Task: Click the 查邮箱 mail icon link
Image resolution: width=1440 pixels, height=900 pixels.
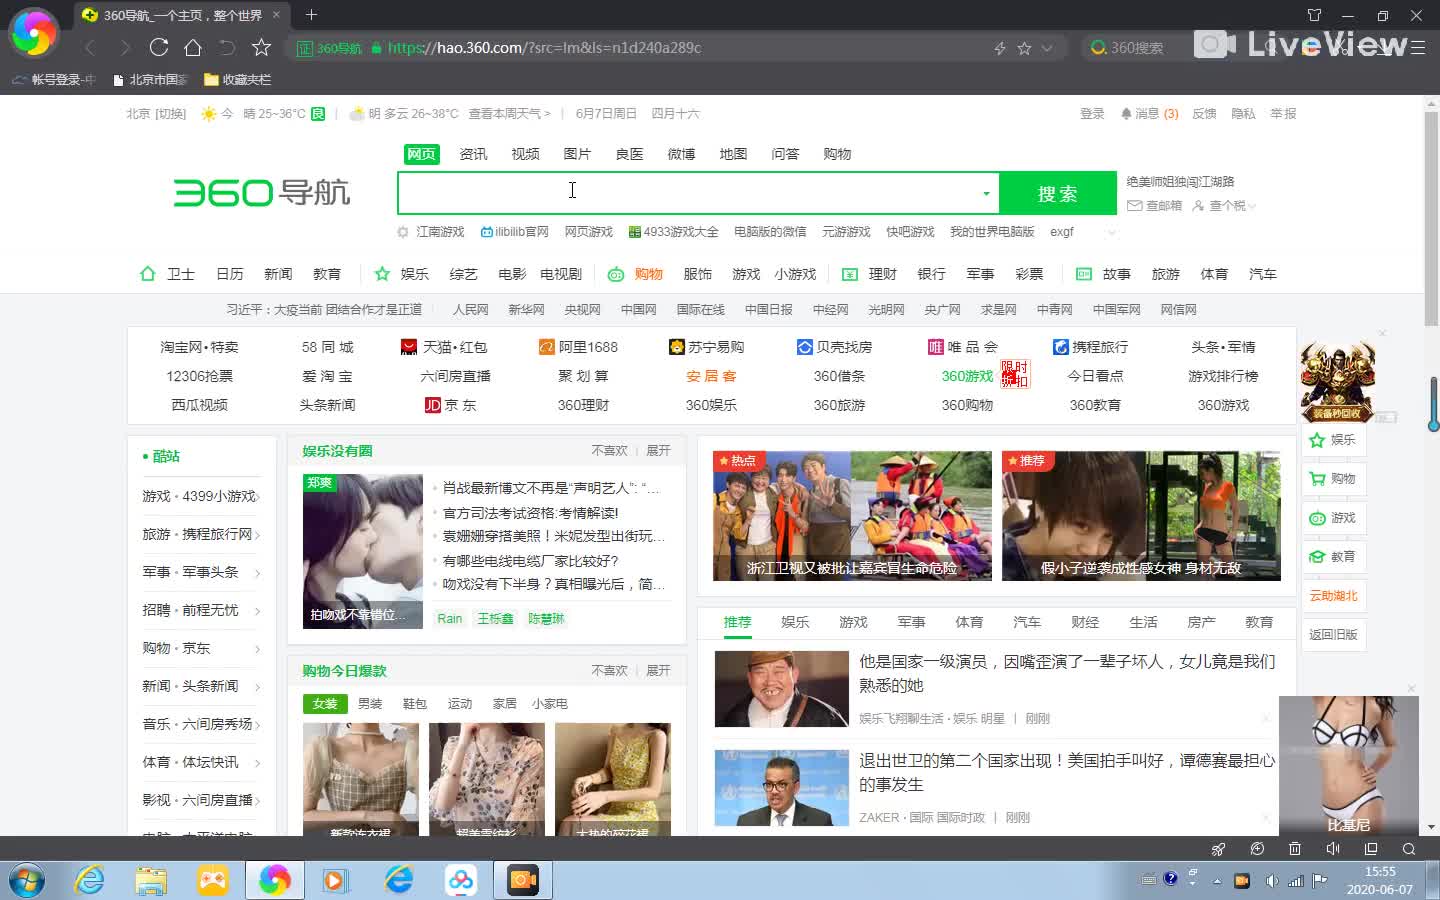Action: [1155, 205]
